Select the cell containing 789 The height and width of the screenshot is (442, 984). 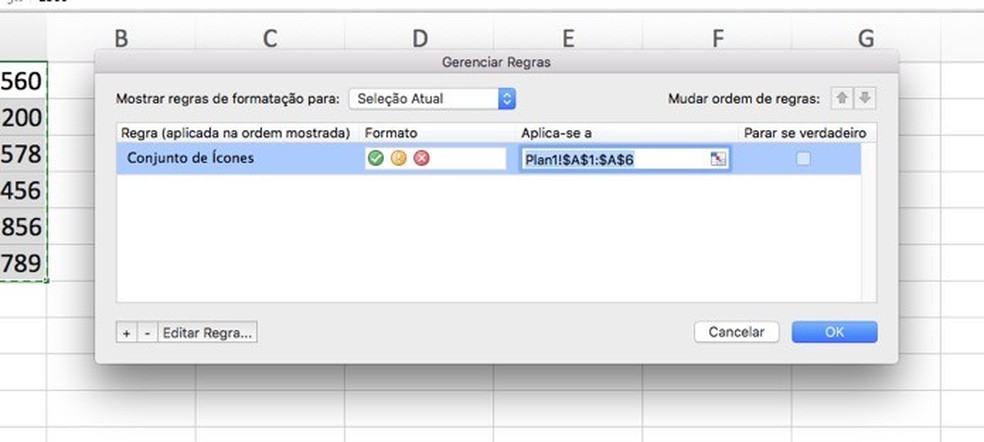(23, 262)
